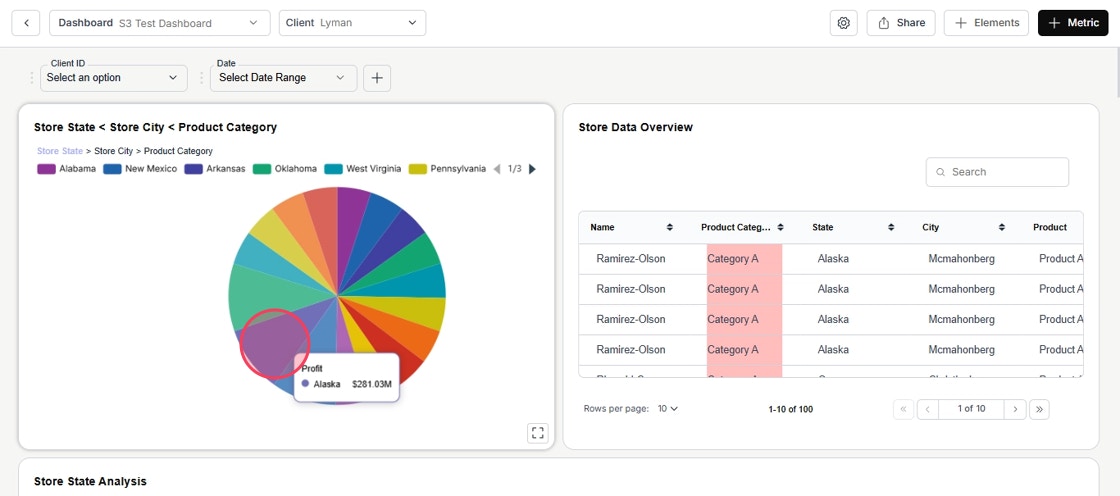
Task: Click the Store Data Overview title
Action: click(636, 127)
